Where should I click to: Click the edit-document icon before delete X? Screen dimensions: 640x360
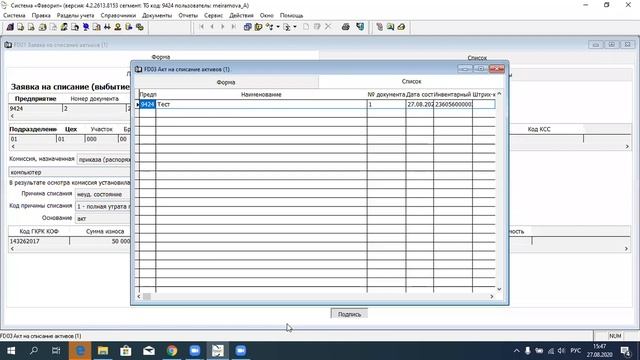(x=317, y=27)
